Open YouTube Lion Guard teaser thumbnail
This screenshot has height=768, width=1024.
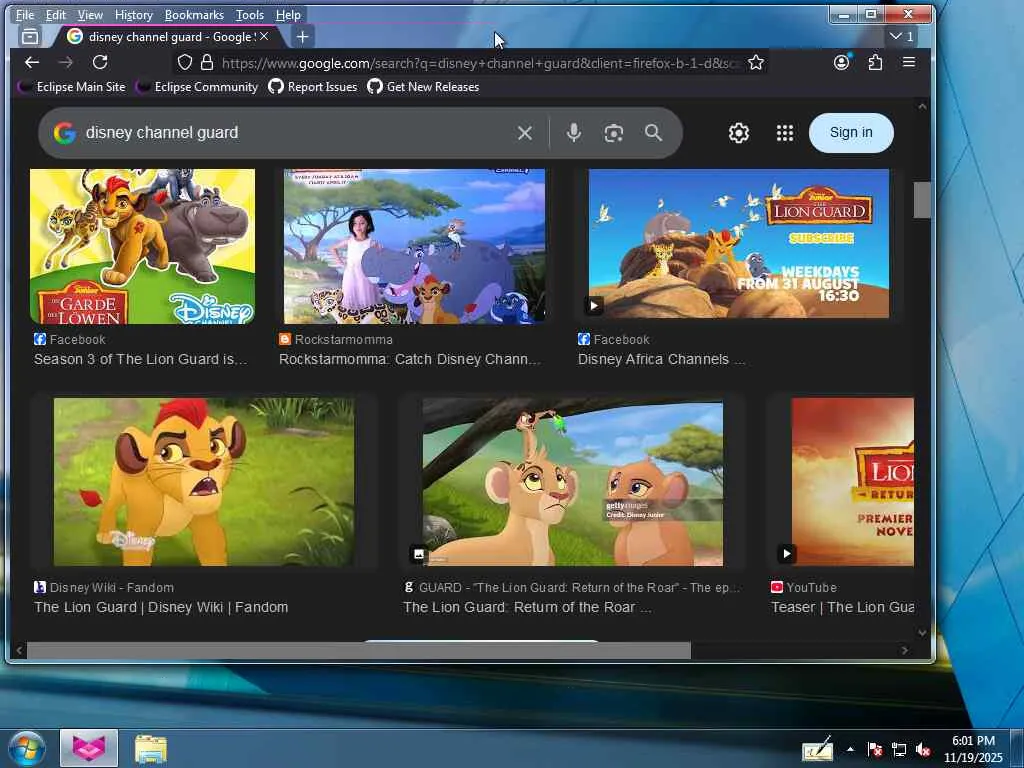[x=852, y=481]
